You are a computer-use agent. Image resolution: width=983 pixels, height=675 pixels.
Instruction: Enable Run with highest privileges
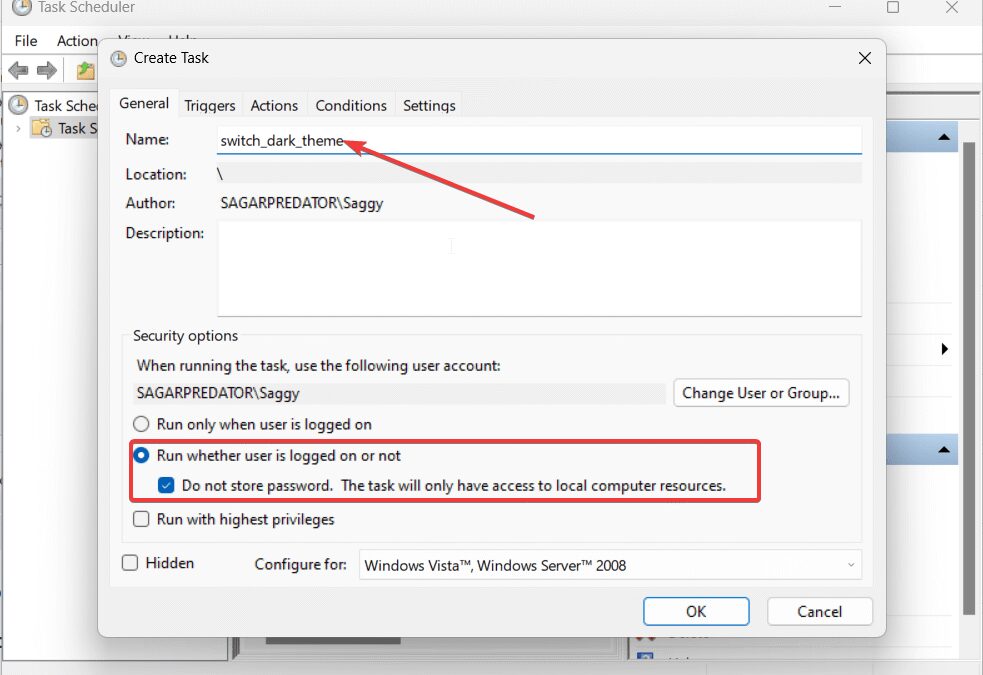(x=141, y=519)
